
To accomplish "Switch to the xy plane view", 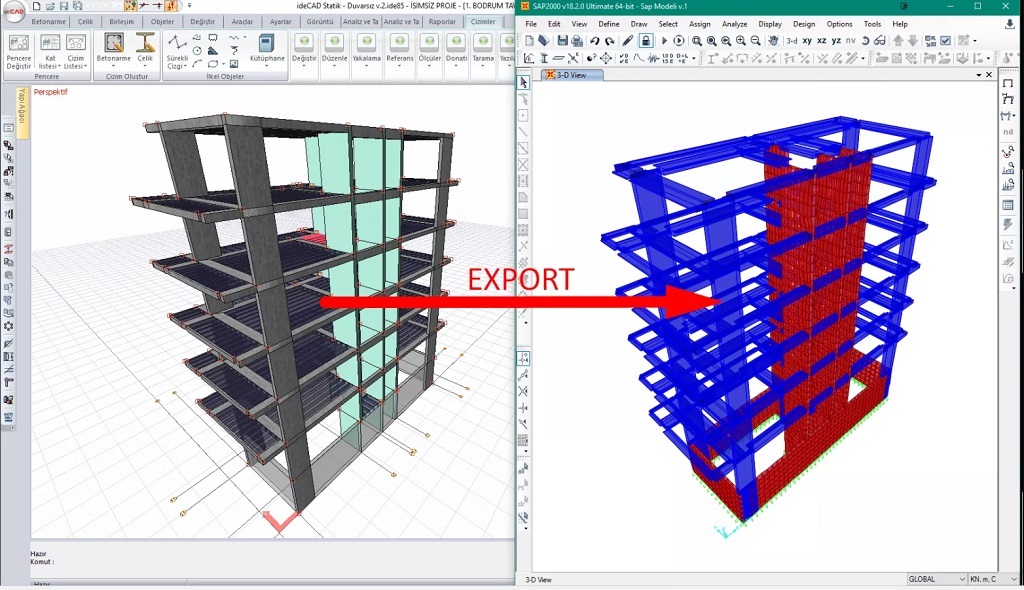I will pyautogui.click(x=807, y=41).
